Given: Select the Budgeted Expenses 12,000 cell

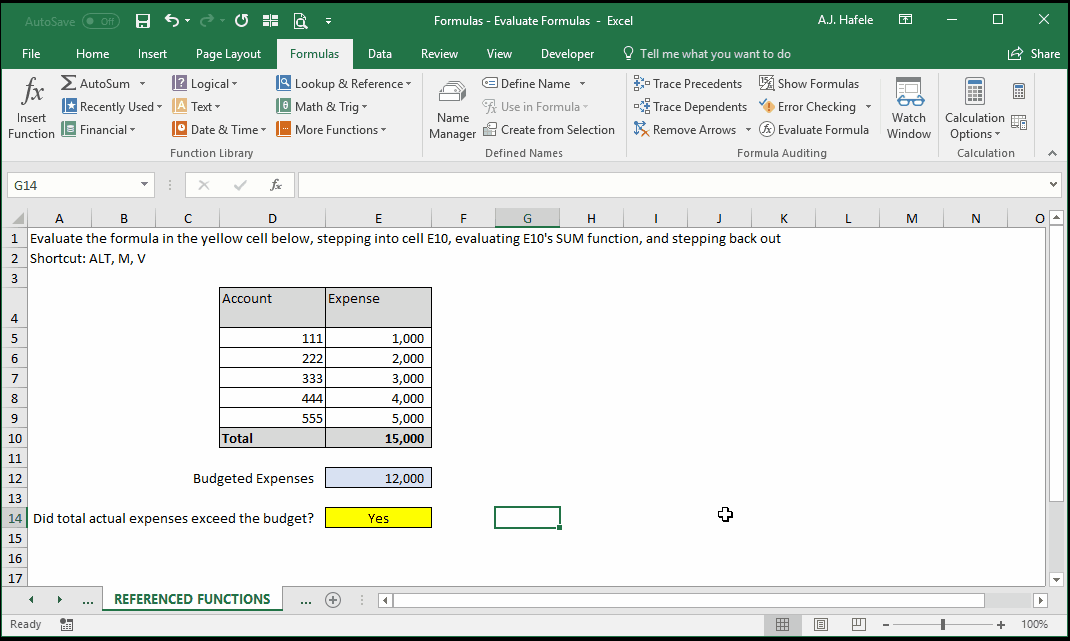Looking at the screenshot, I should (x=378, y=478).
